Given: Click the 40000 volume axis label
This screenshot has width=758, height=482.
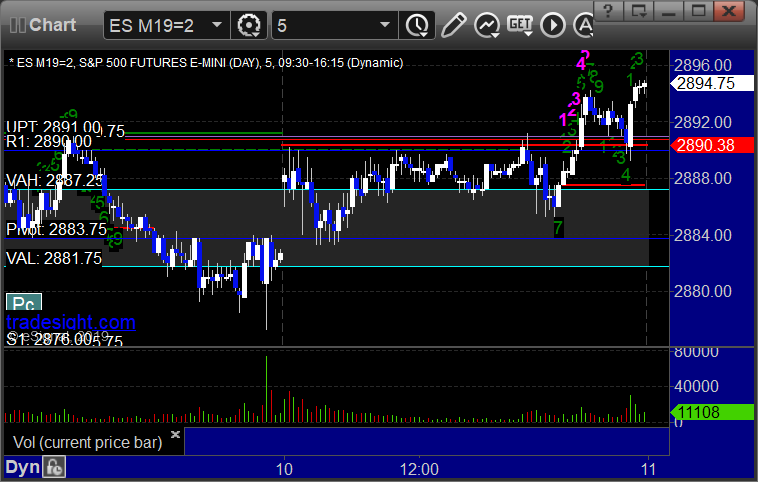Looking at the screenshot, I should pos(696,386).
